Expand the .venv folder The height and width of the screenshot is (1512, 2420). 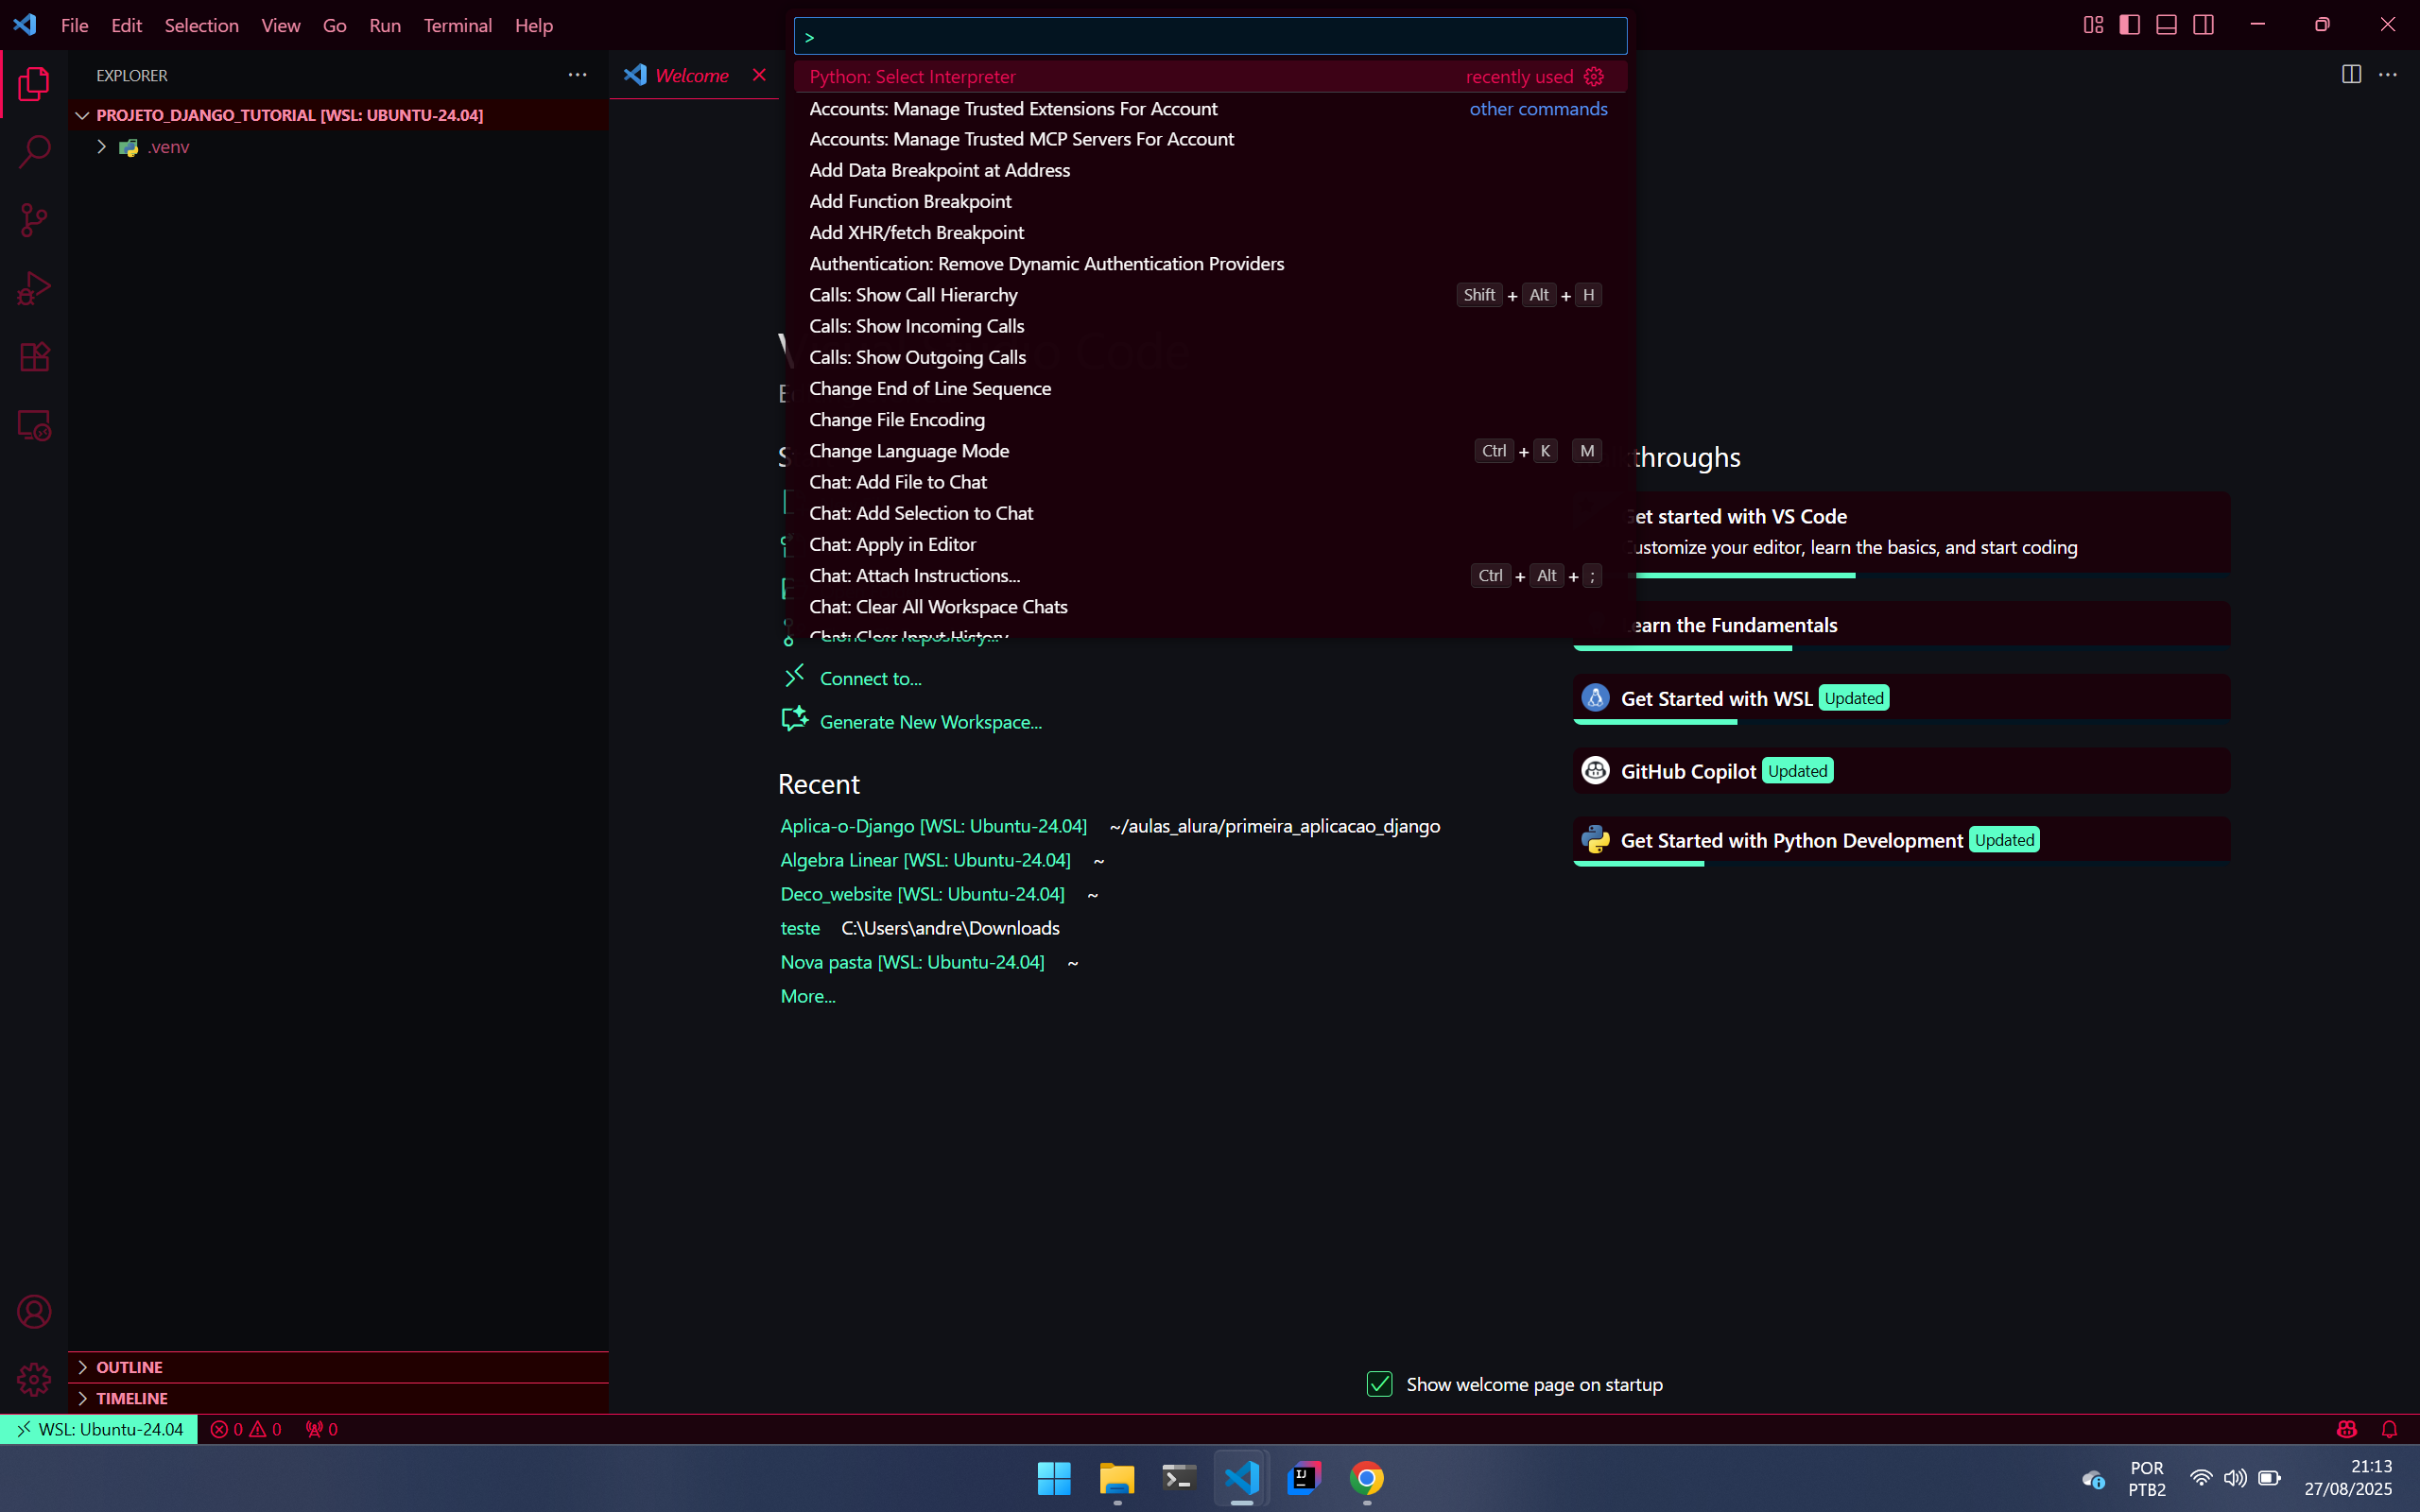click(101, 147)
